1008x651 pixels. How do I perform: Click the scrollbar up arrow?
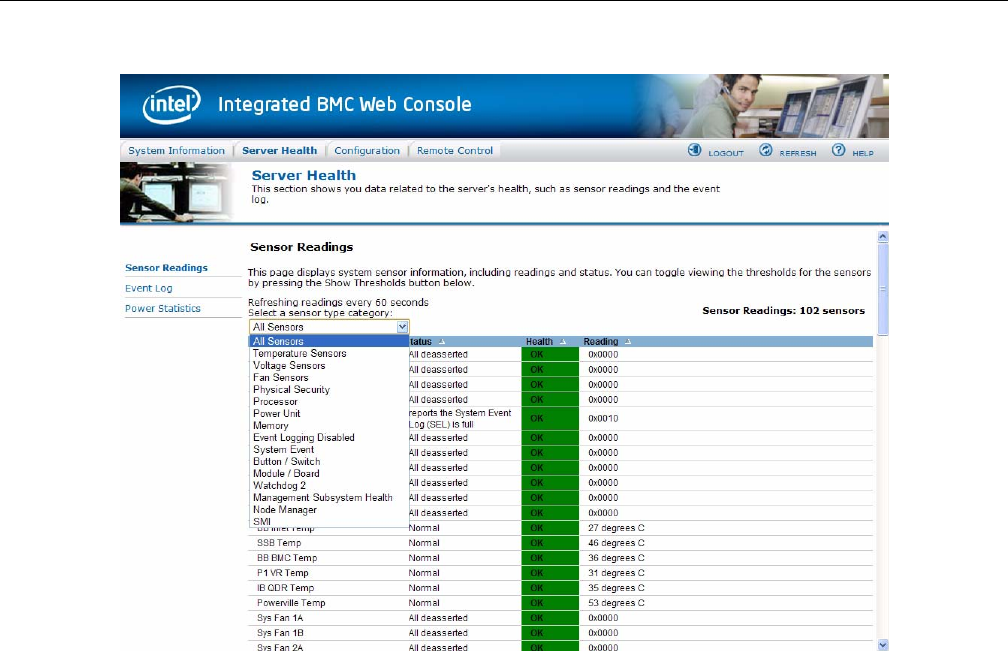[883, 236]
